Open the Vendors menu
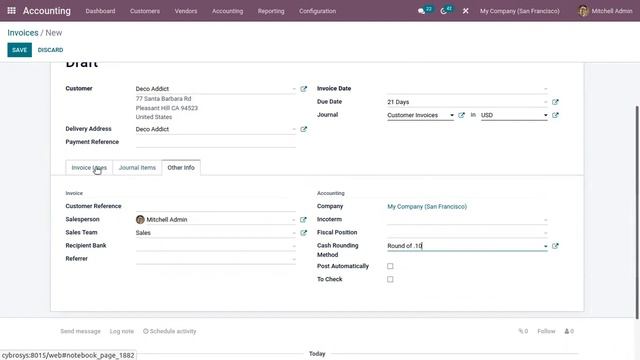Viewport: 640px width, 360px height. pos(186,11)
